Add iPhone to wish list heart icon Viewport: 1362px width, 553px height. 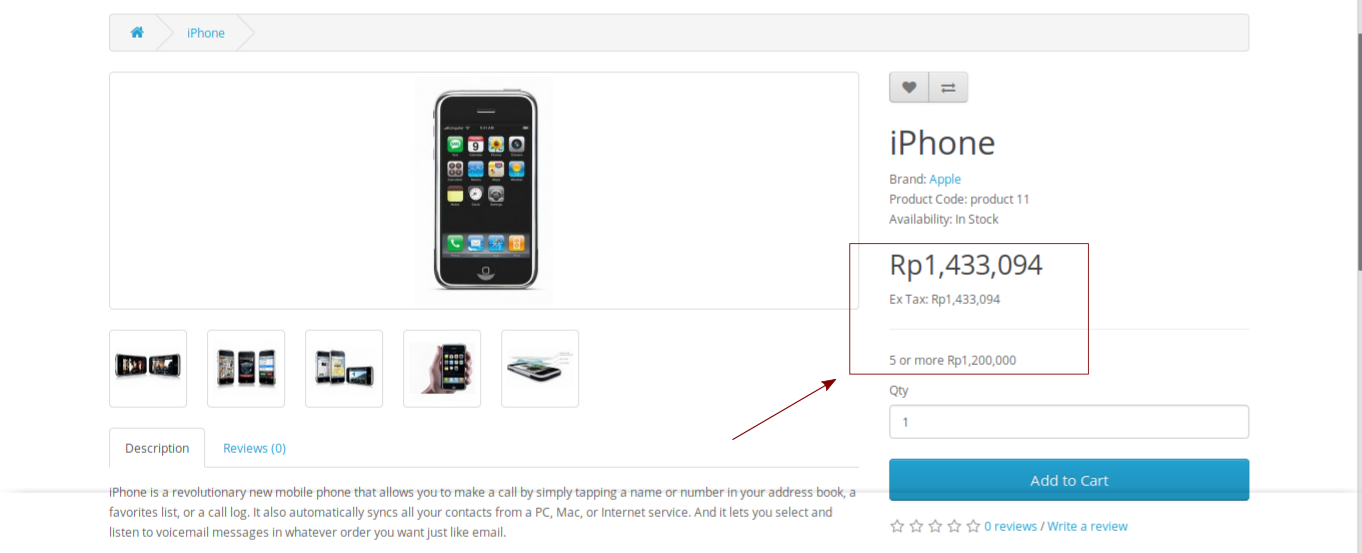pos(909,87)
